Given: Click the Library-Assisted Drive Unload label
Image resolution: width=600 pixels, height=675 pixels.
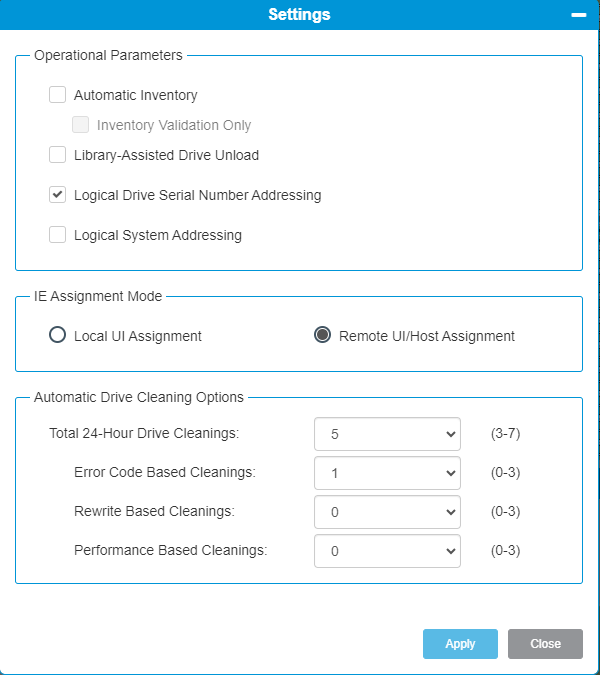Looking at the screenshot, I should pos(166,156).
